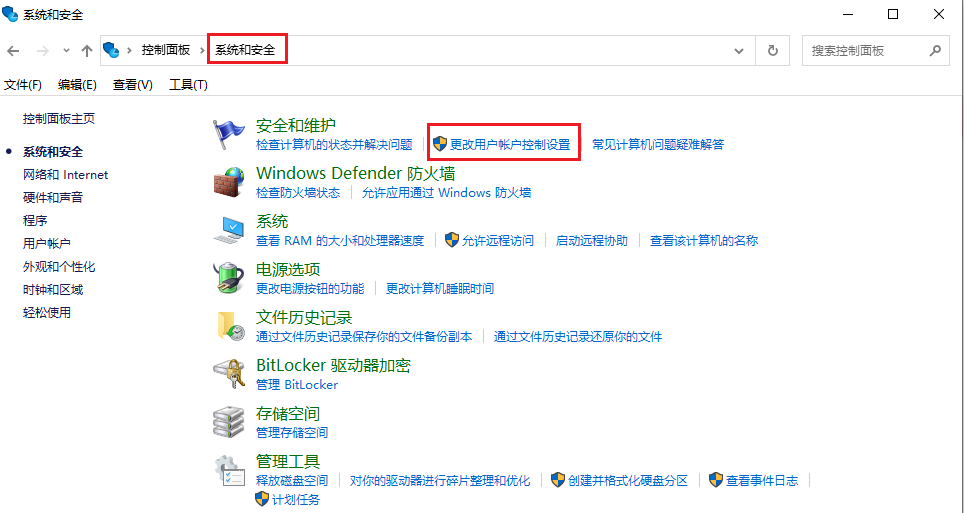
Task: Click the BitLocker lock and keys icon
Action: pyautogui.click(x=229, y=373)
